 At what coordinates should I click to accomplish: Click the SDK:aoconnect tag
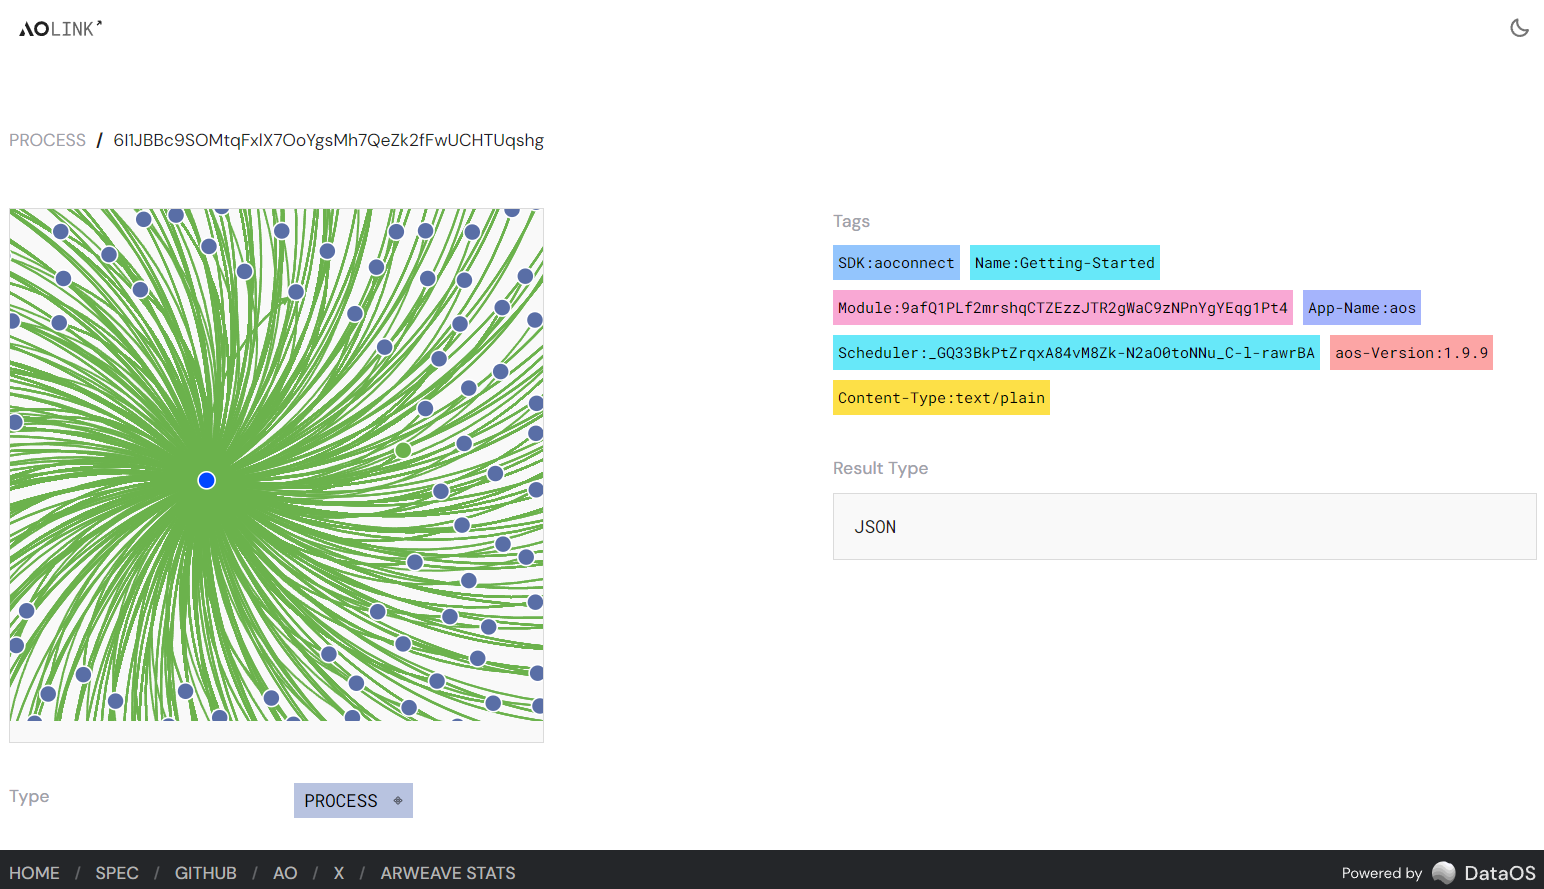coord(896,263)
